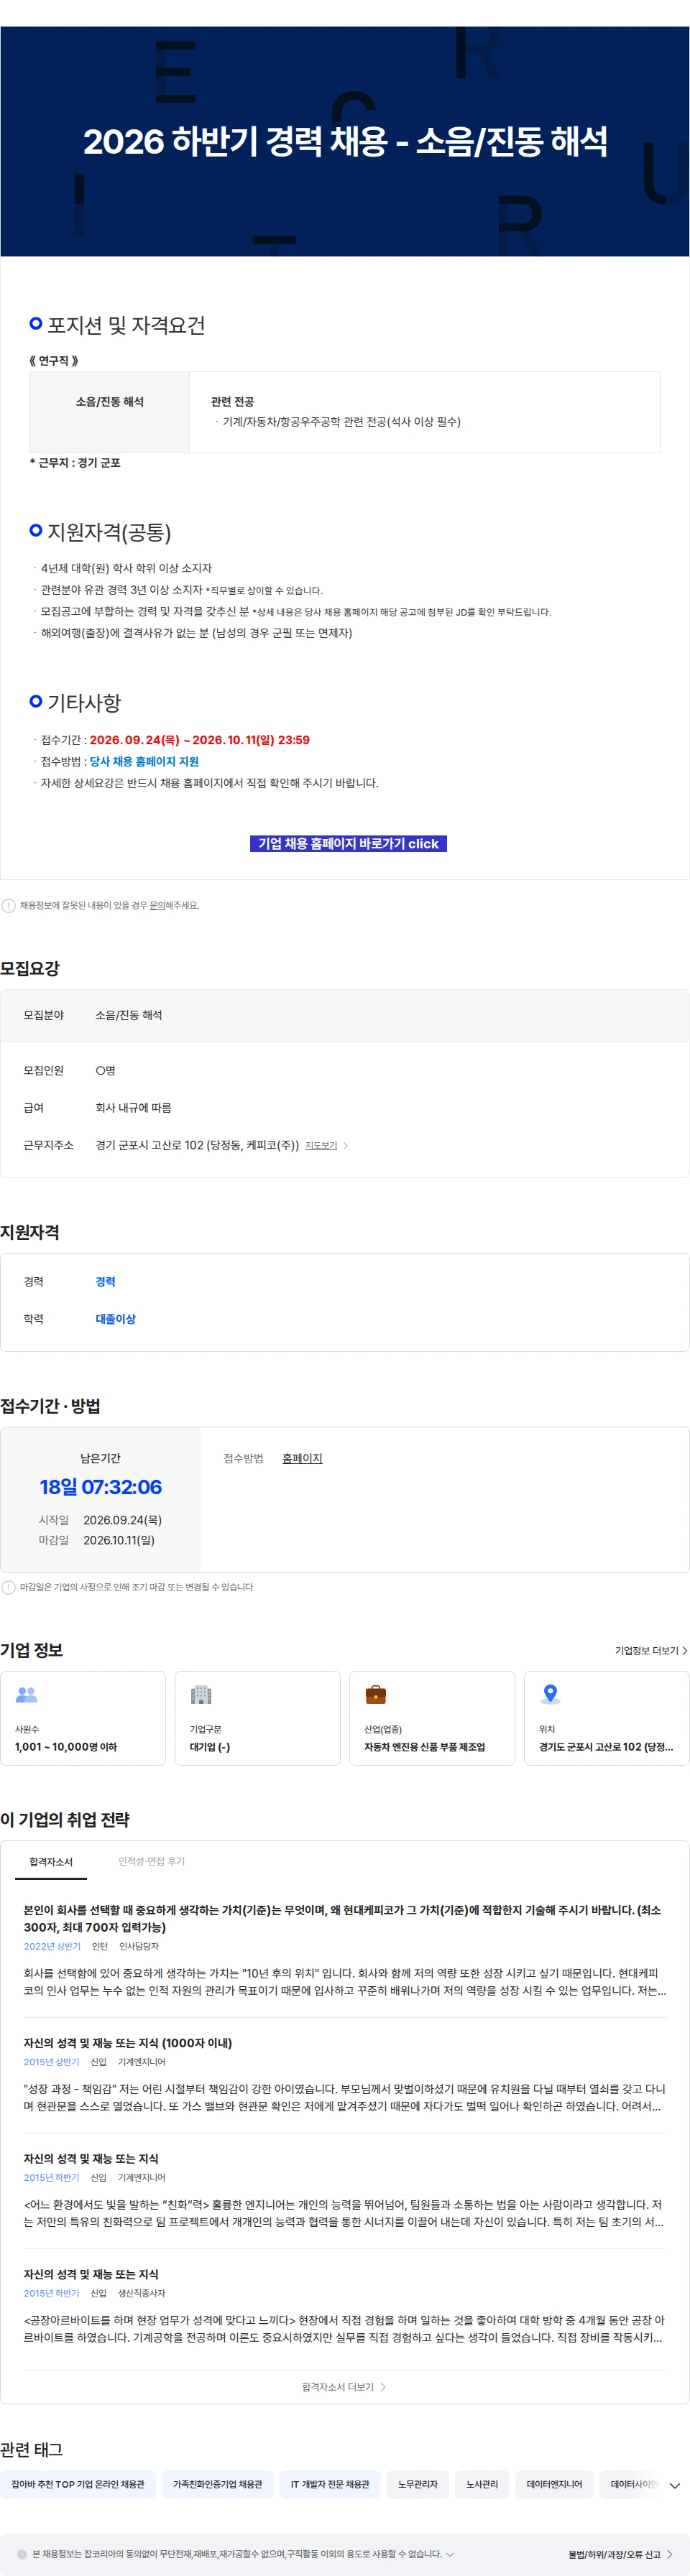Image resolution: width=690 pixels, height=2576 pixels.
Task: Click the 산업(업종) briefcase icon
Action: tap(376, 1694)
